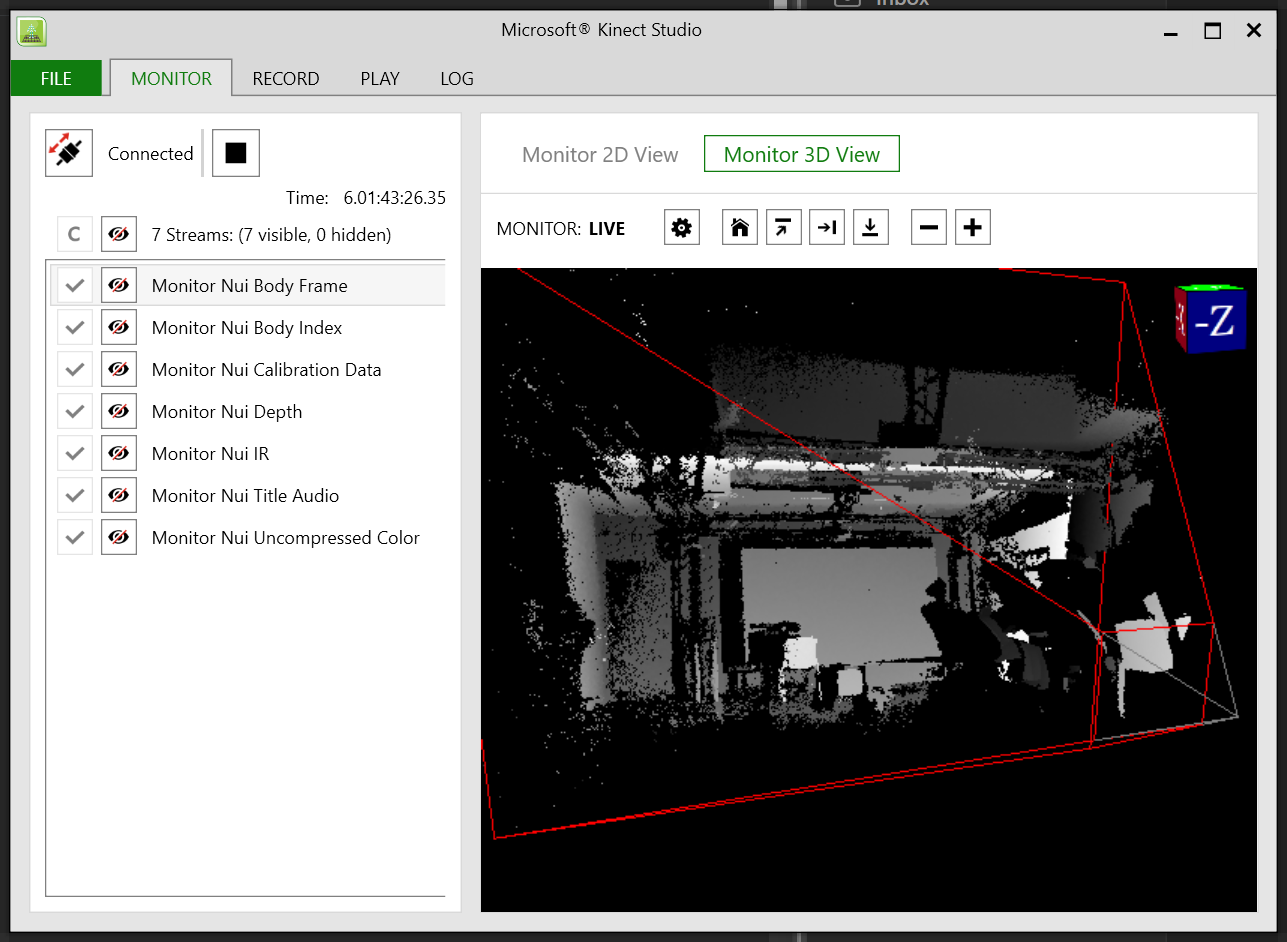Uncheck the Monitor Nui Title Audio checkmark

74,495
